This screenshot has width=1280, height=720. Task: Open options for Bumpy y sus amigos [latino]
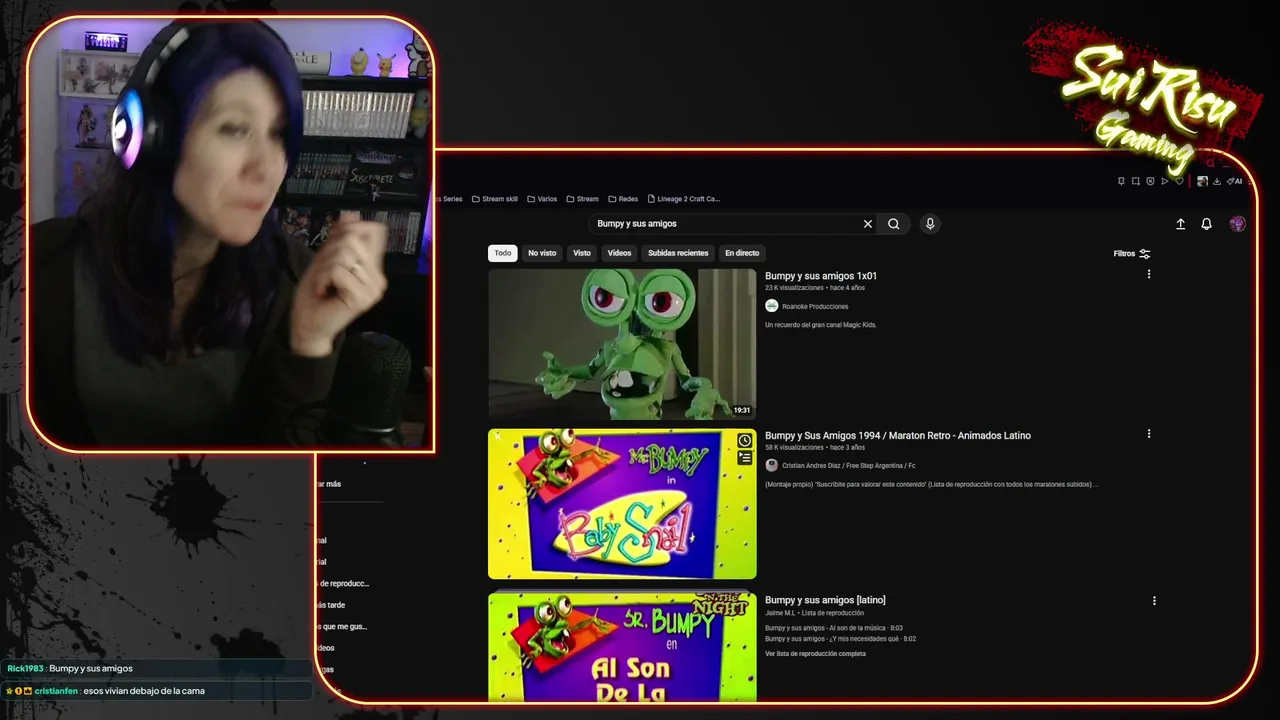coord(1154,601)
